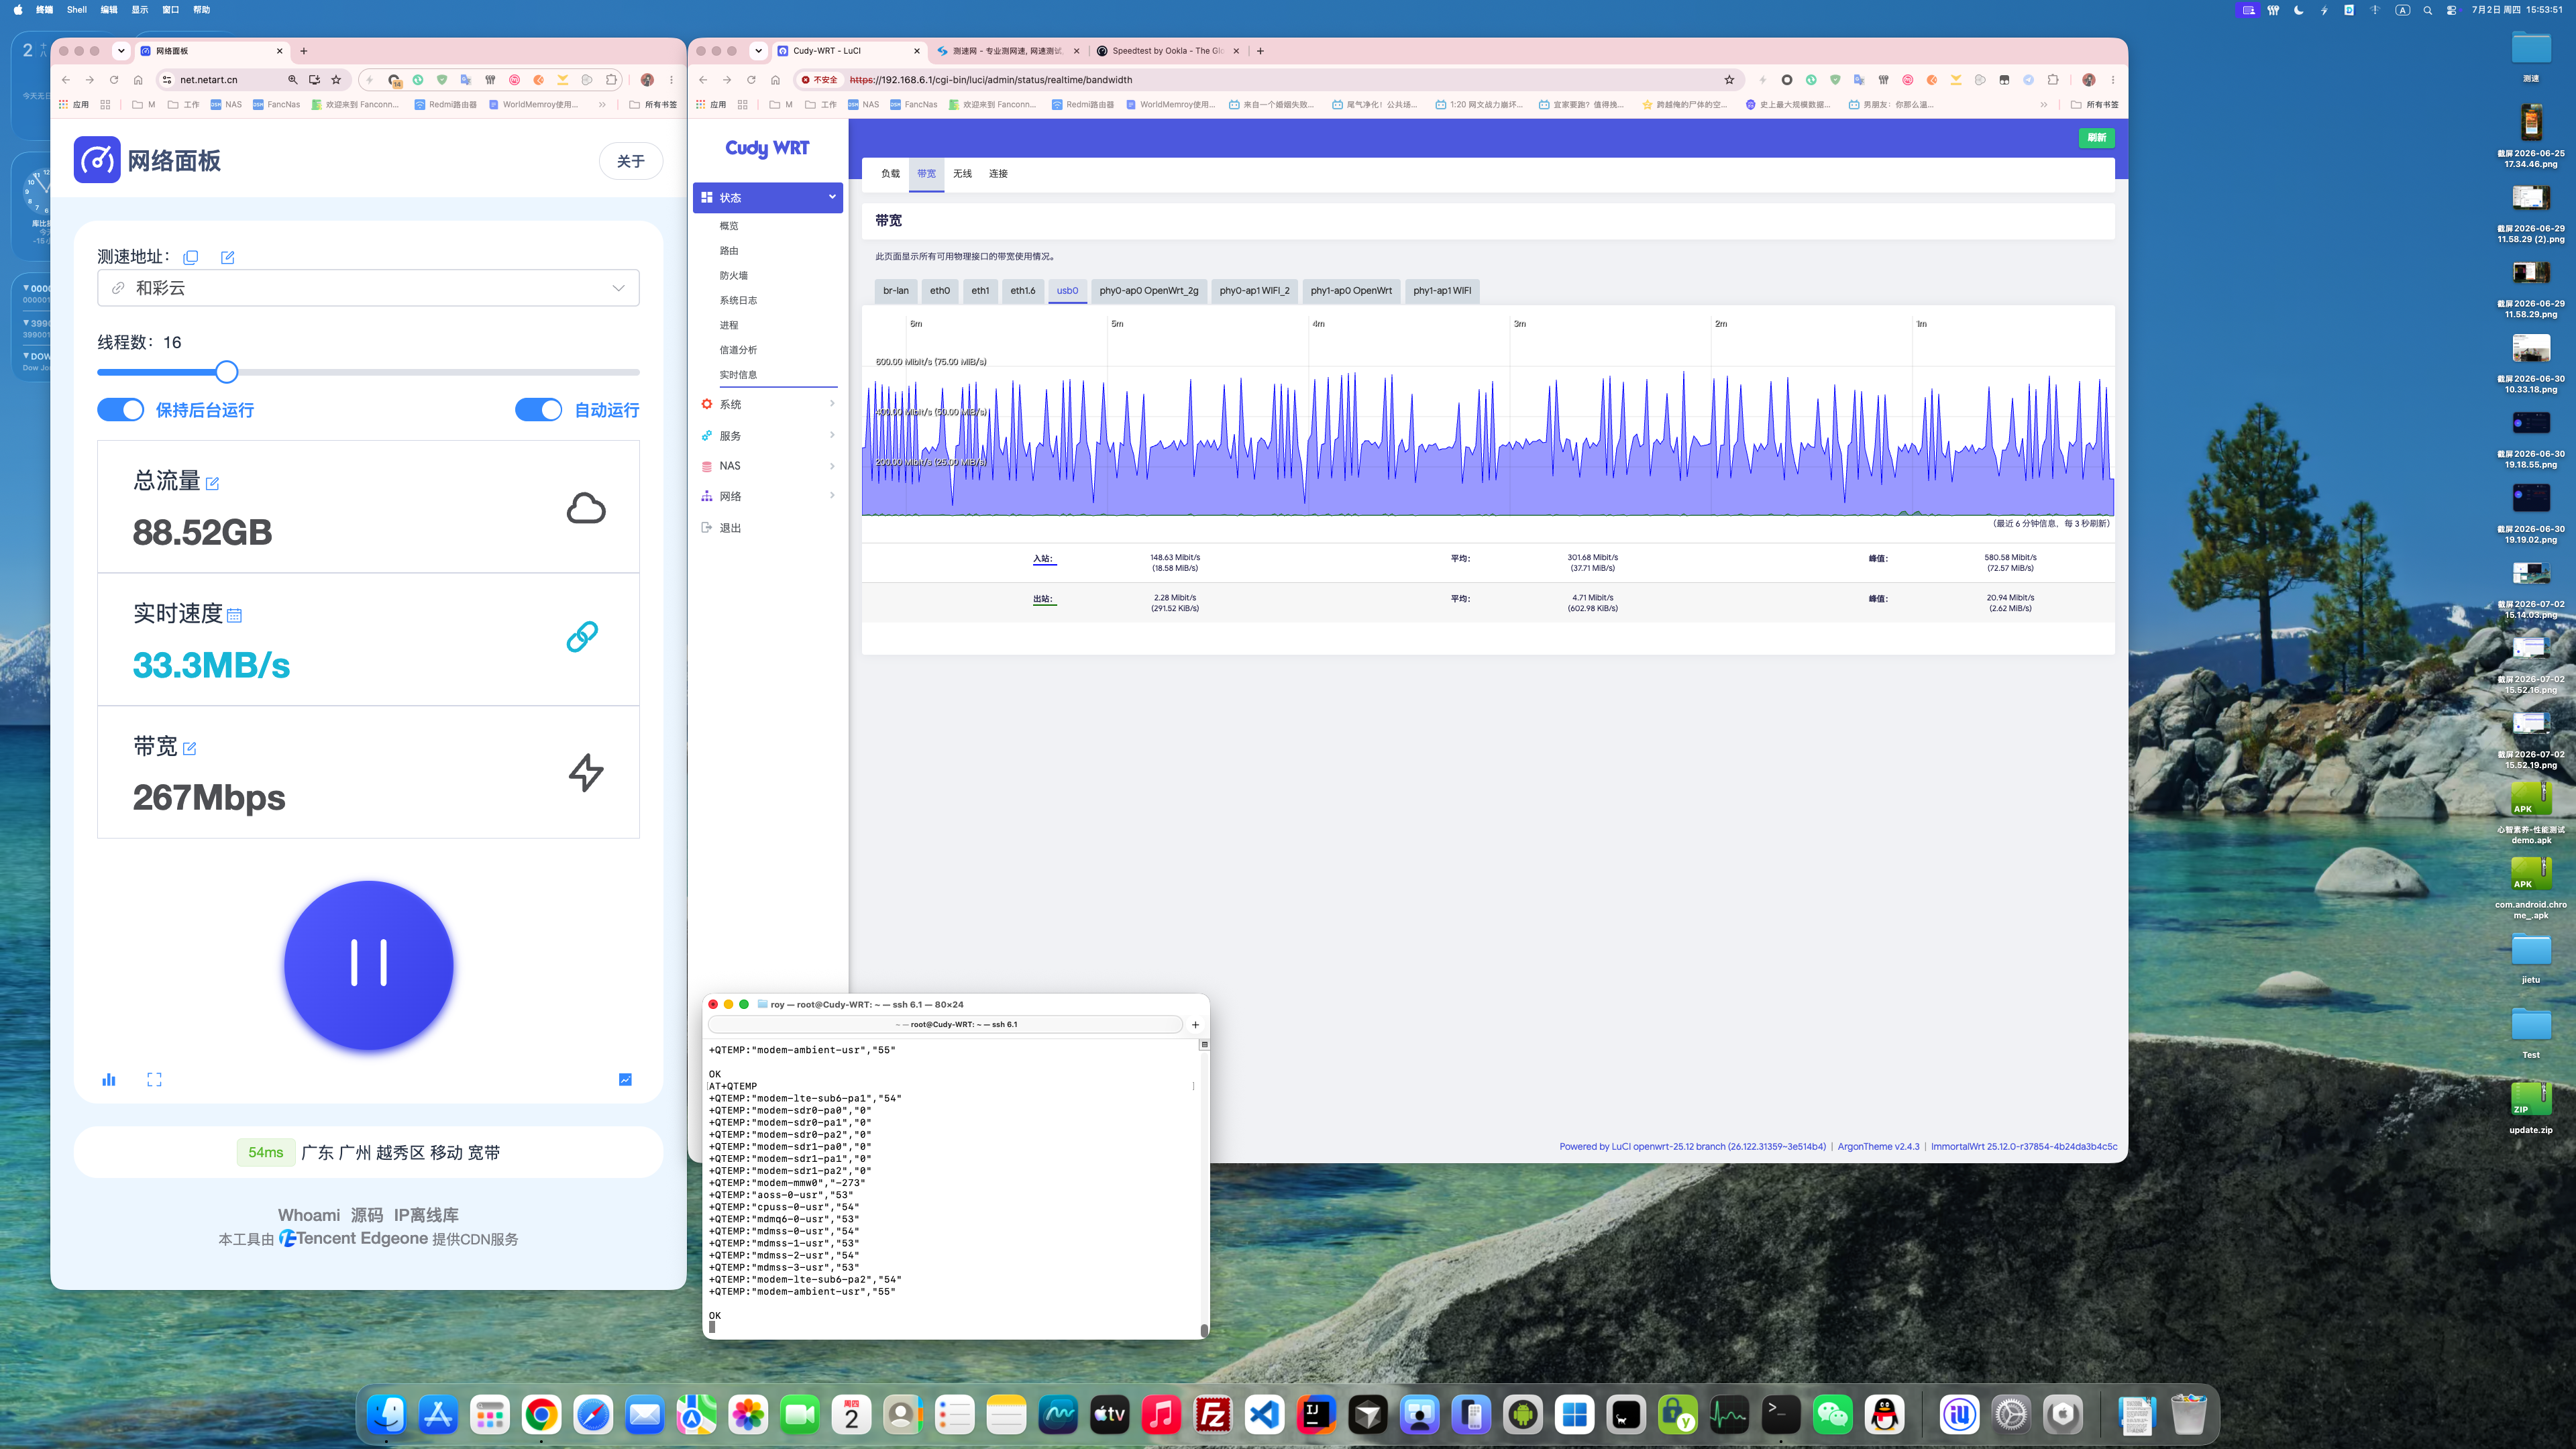Open update.zip file on desktop
This screenshot has height=1449, width=2576.
(2531, 1106)
